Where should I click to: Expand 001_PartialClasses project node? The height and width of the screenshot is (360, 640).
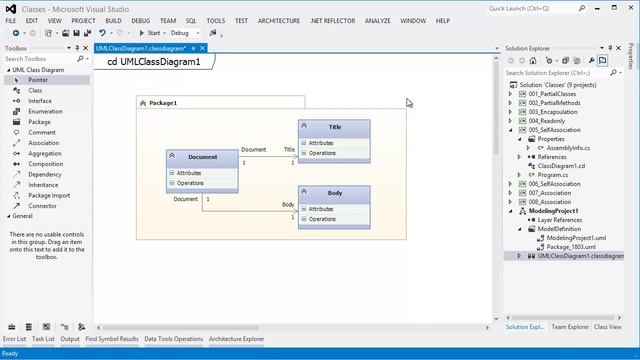click(510, 94)
